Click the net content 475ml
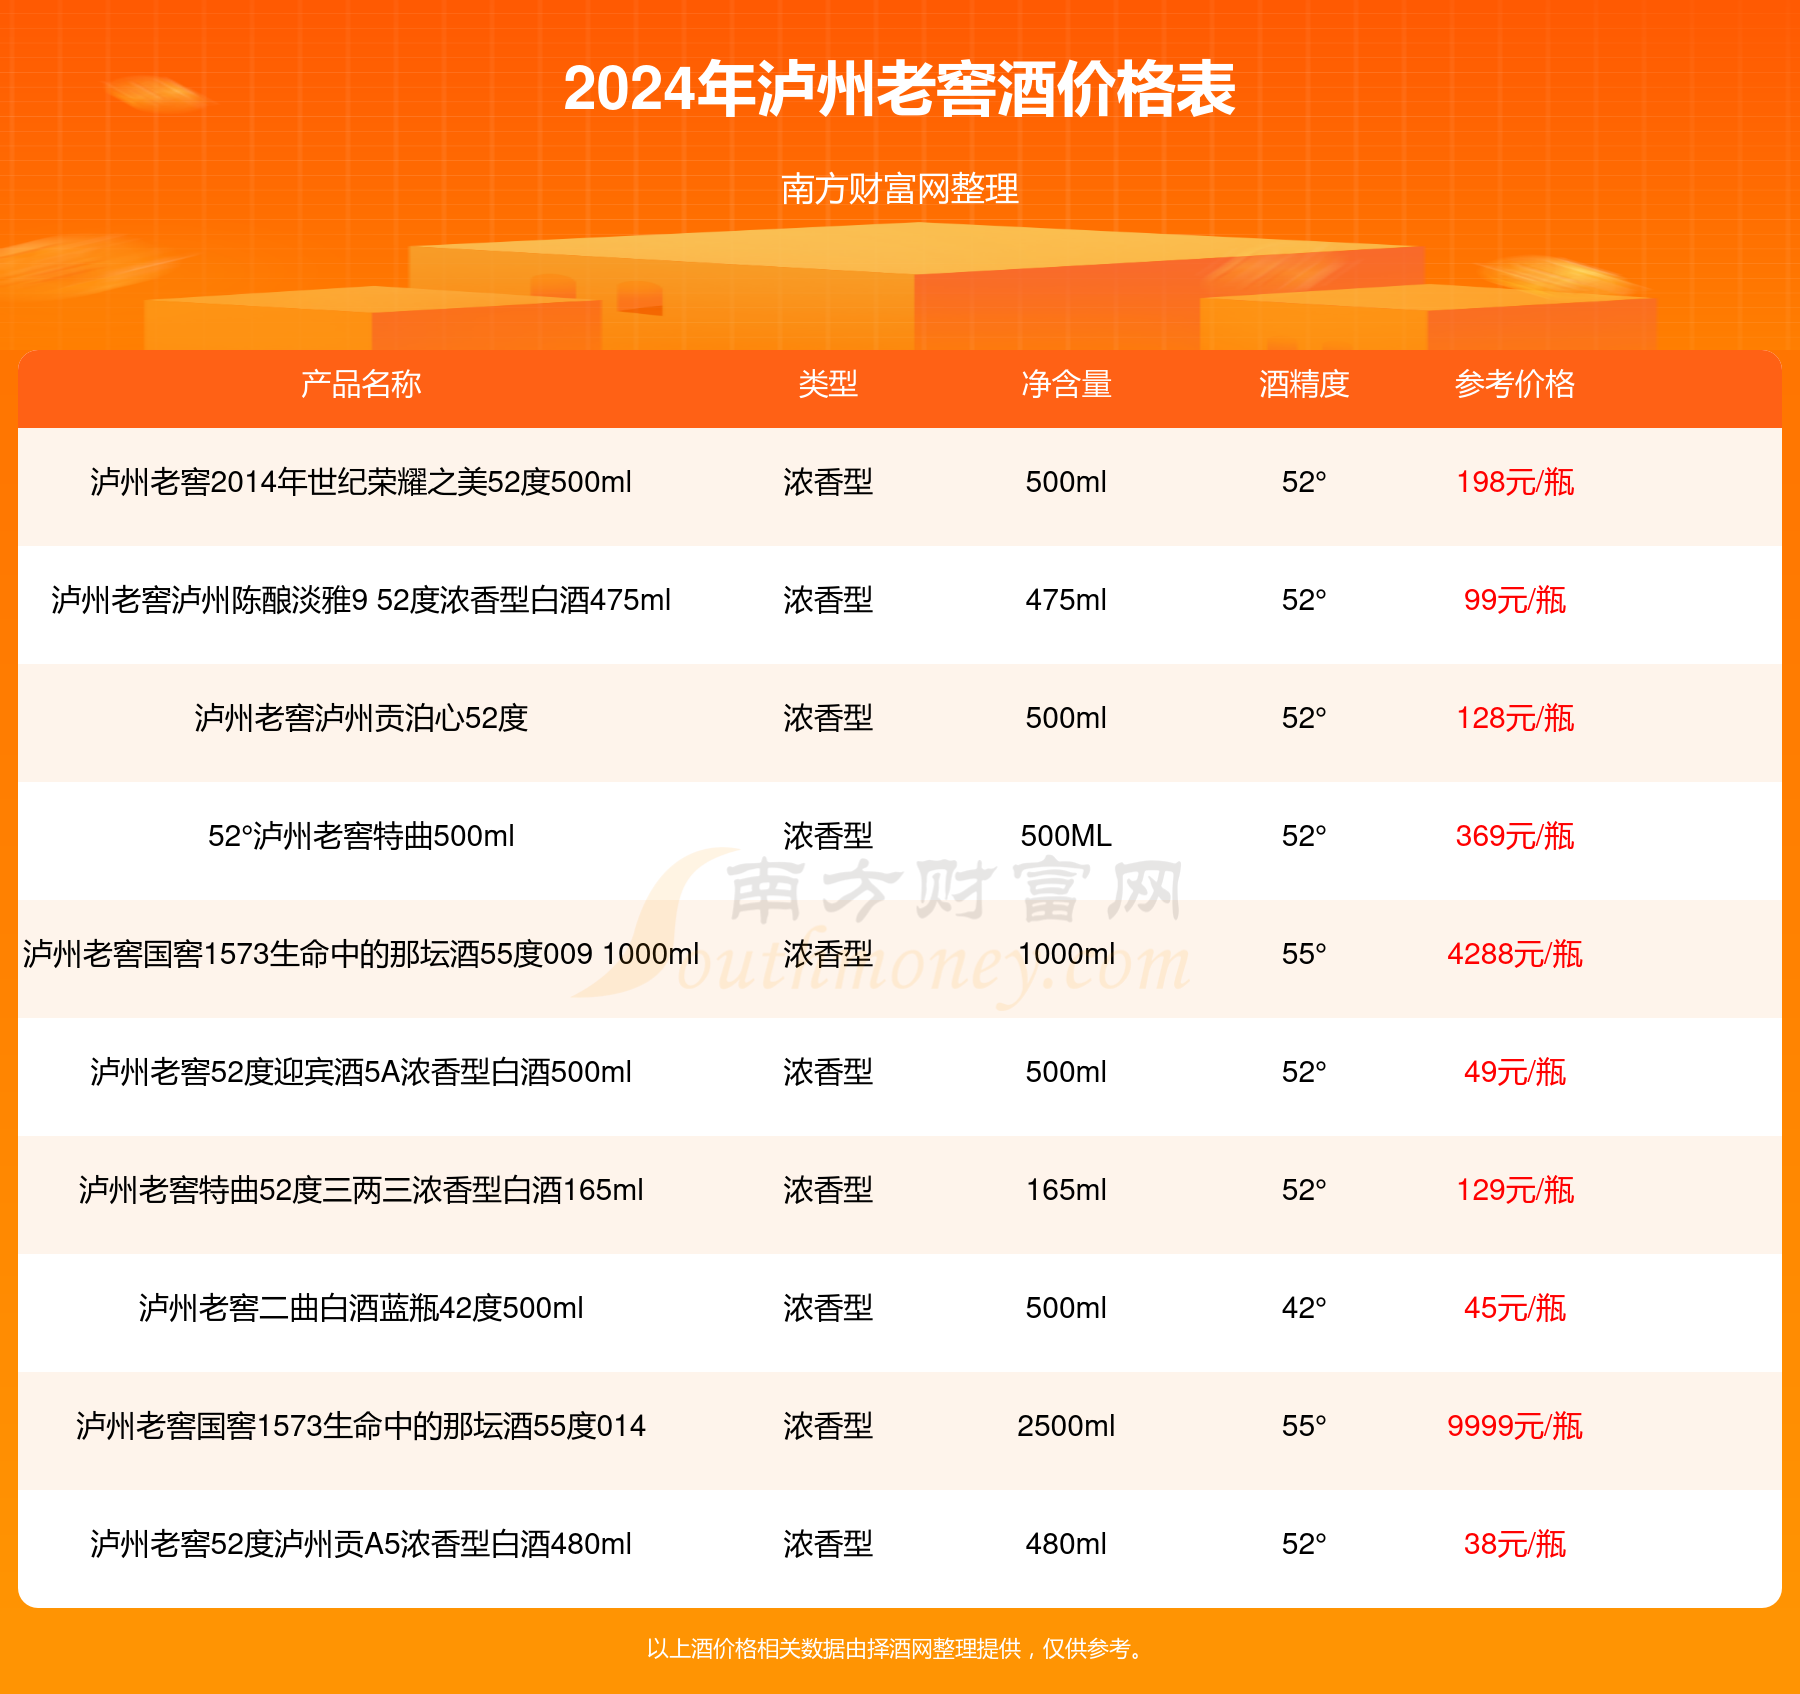The width and height of the screenshot is (1800, 1694). (1066, 600)
